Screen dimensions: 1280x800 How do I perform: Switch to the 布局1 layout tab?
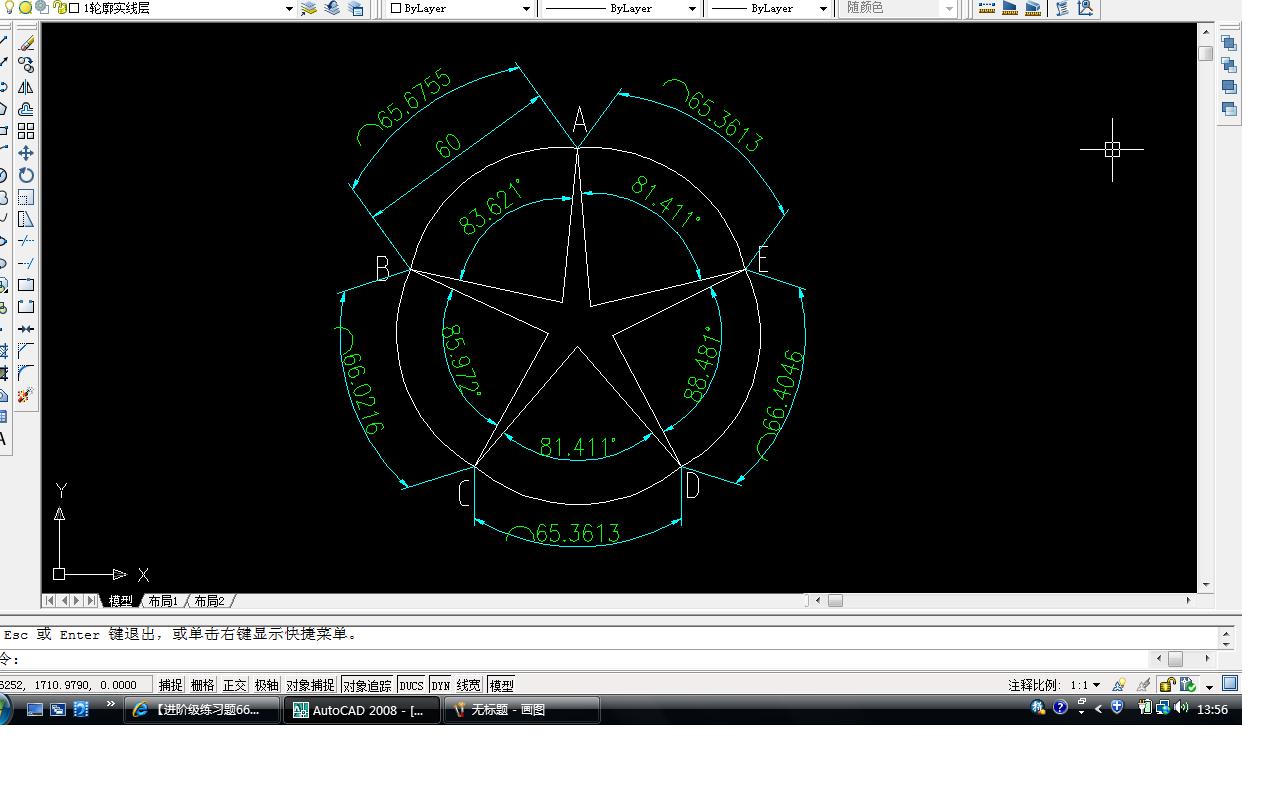[163, 601]
